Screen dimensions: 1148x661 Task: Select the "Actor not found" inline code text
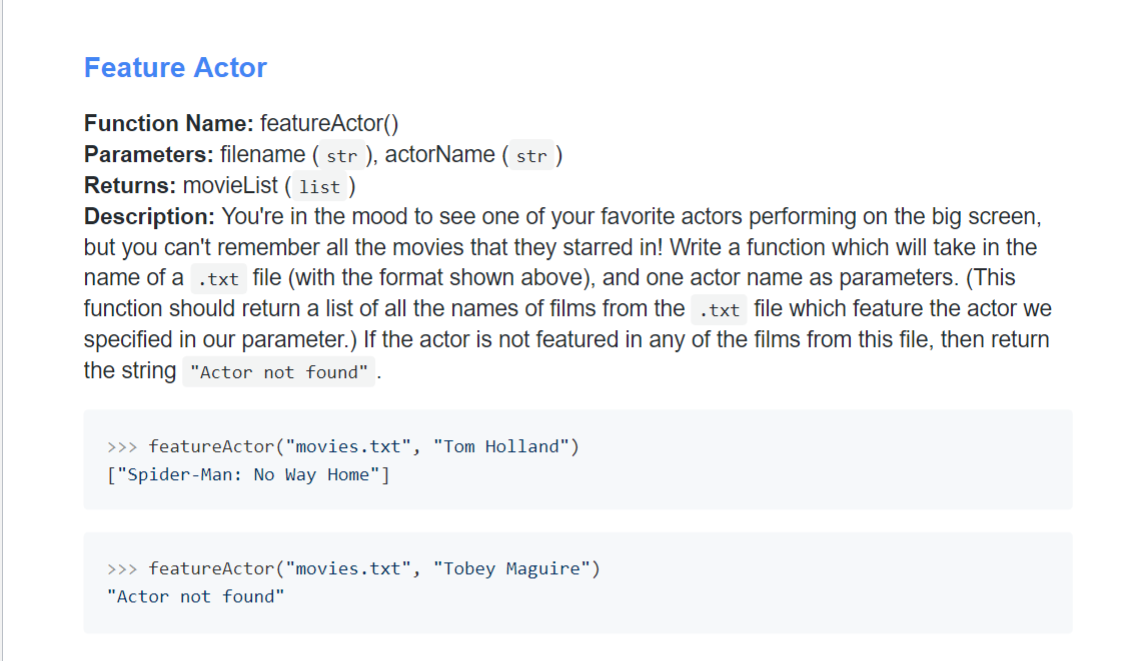coord(279,371)
